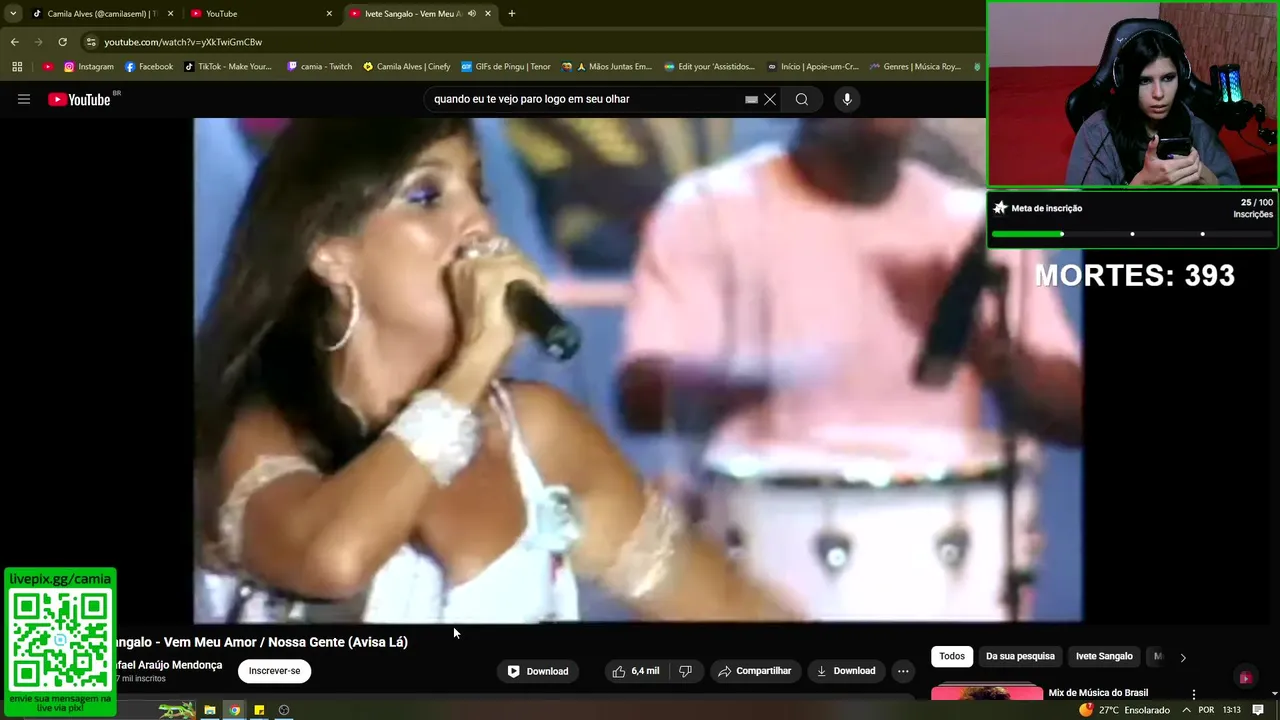Open the GIFs de Pingu | Tenor bookmark
Image resolution: width=1280 pixels, height=720 pixels.
506,67
